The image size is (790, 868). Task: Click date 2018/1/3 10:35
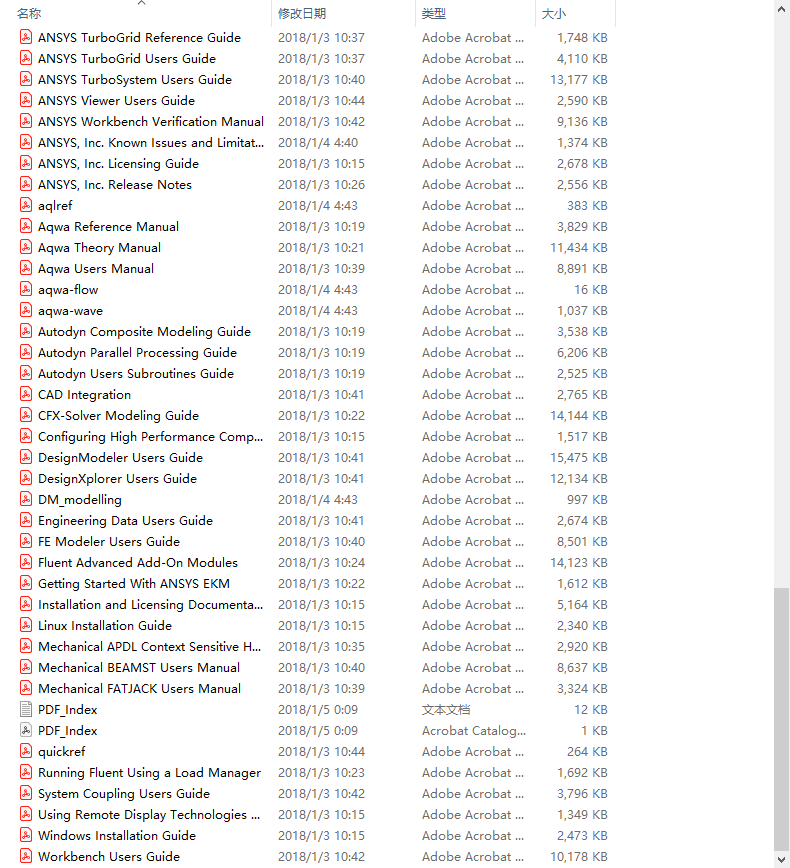click(321, 647)
